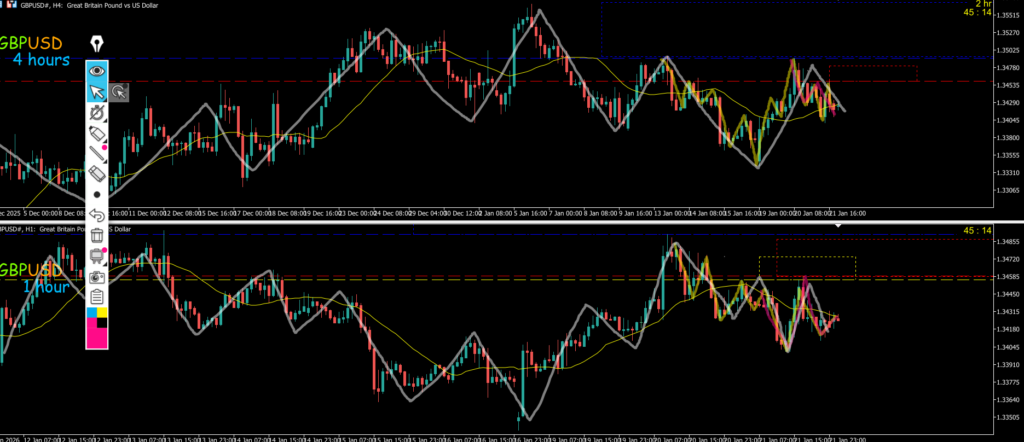1024x442 pixels.
Task: Choose the gray click-pointer tool beside the arrow
Action: pyautogui.click(x=118, y=93)
